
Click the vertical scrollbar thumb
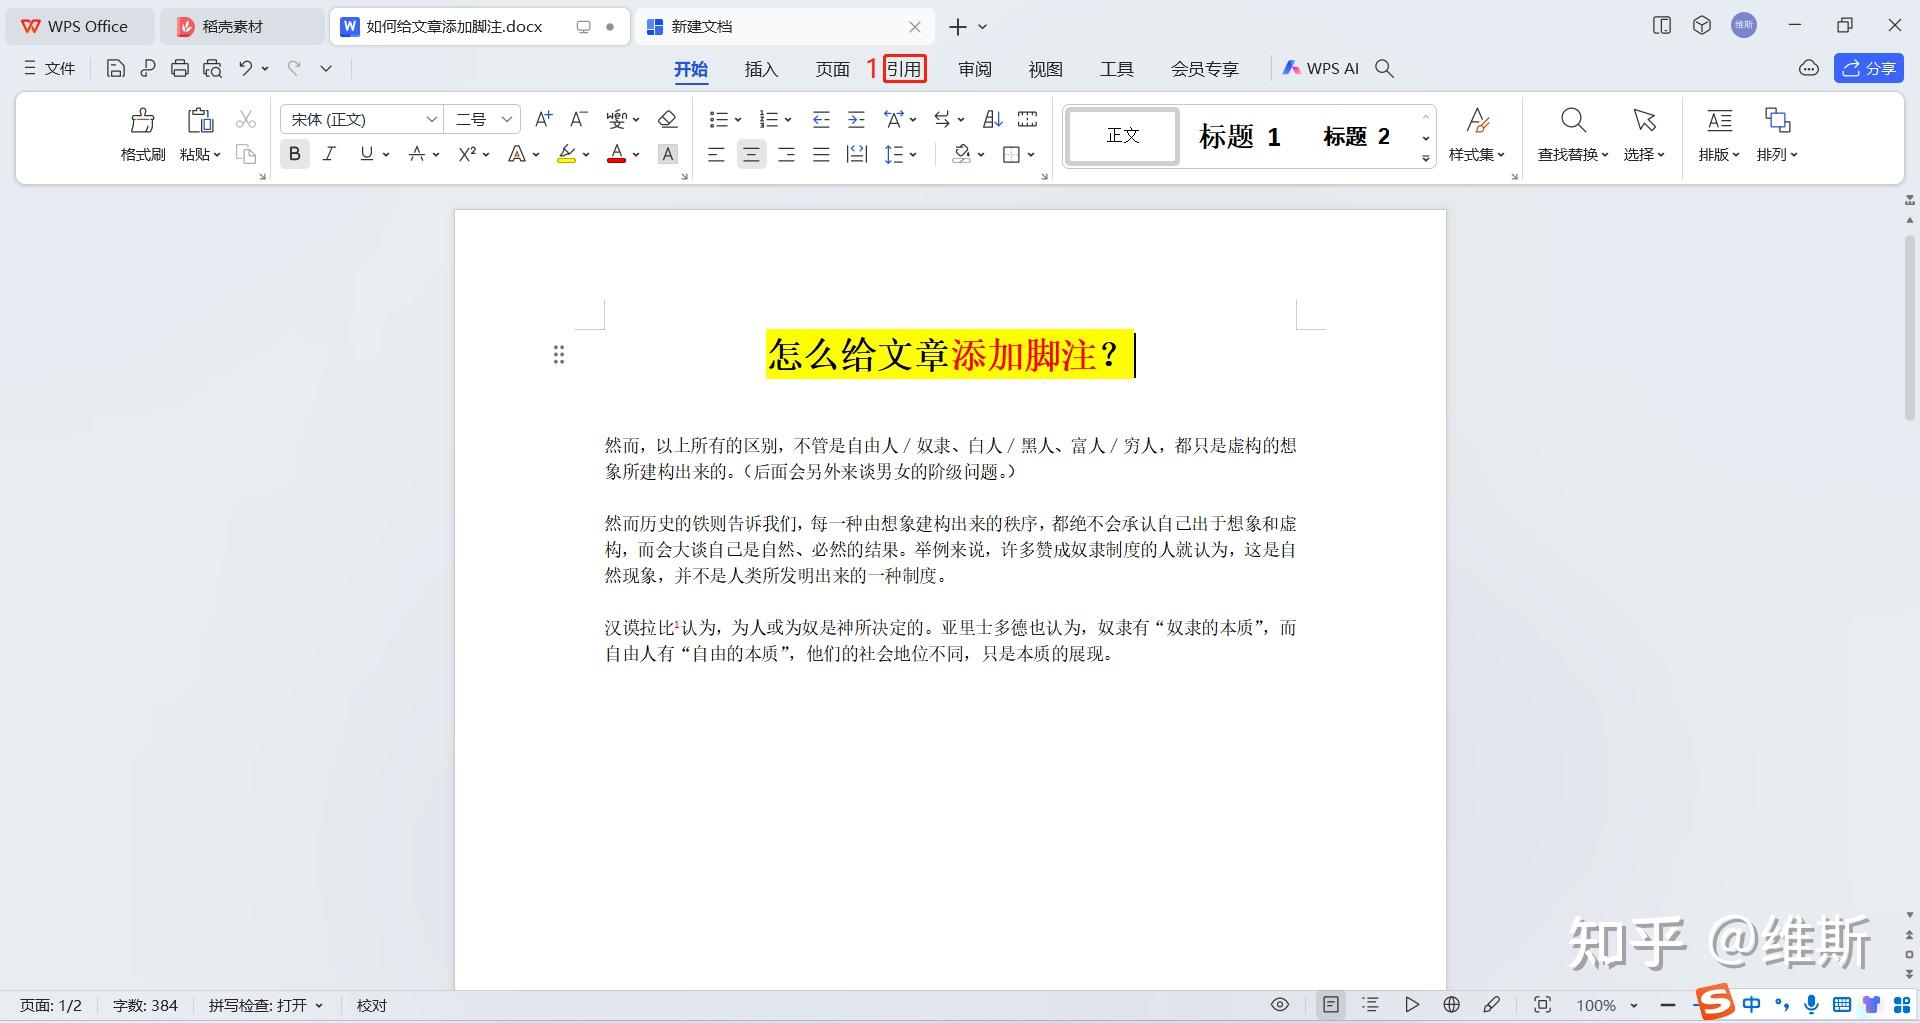click(x=1910, y=328)
